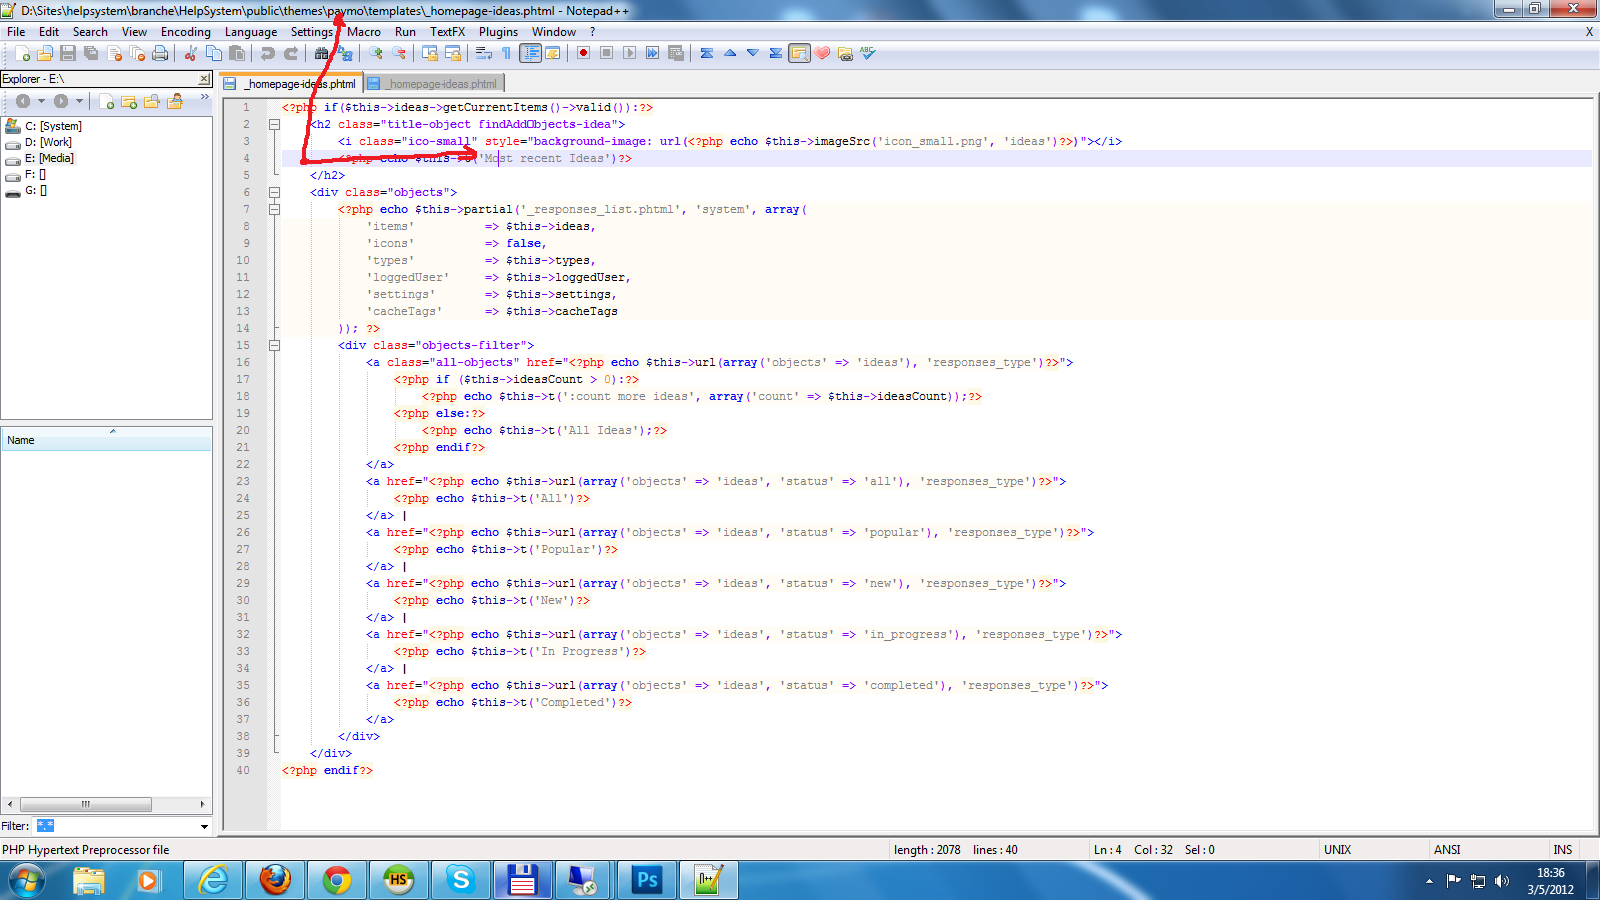Start macro recording with red record icon

(x=583, y=53)
